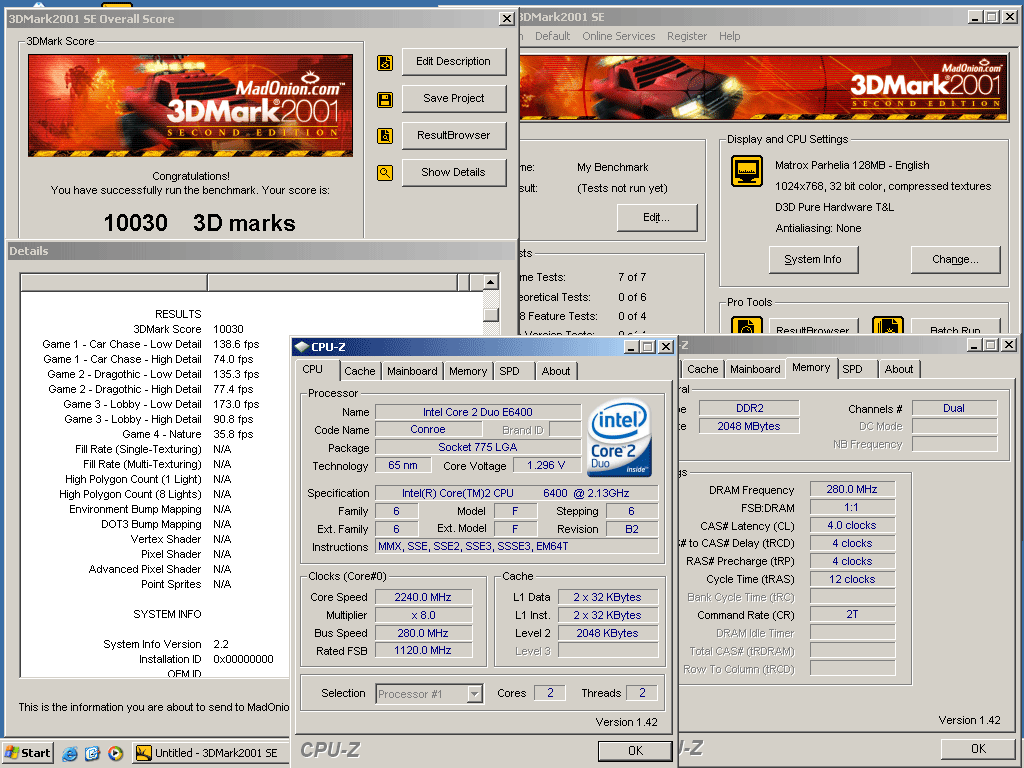Click OK in the CPU-Z Memory window

[978, 749]
